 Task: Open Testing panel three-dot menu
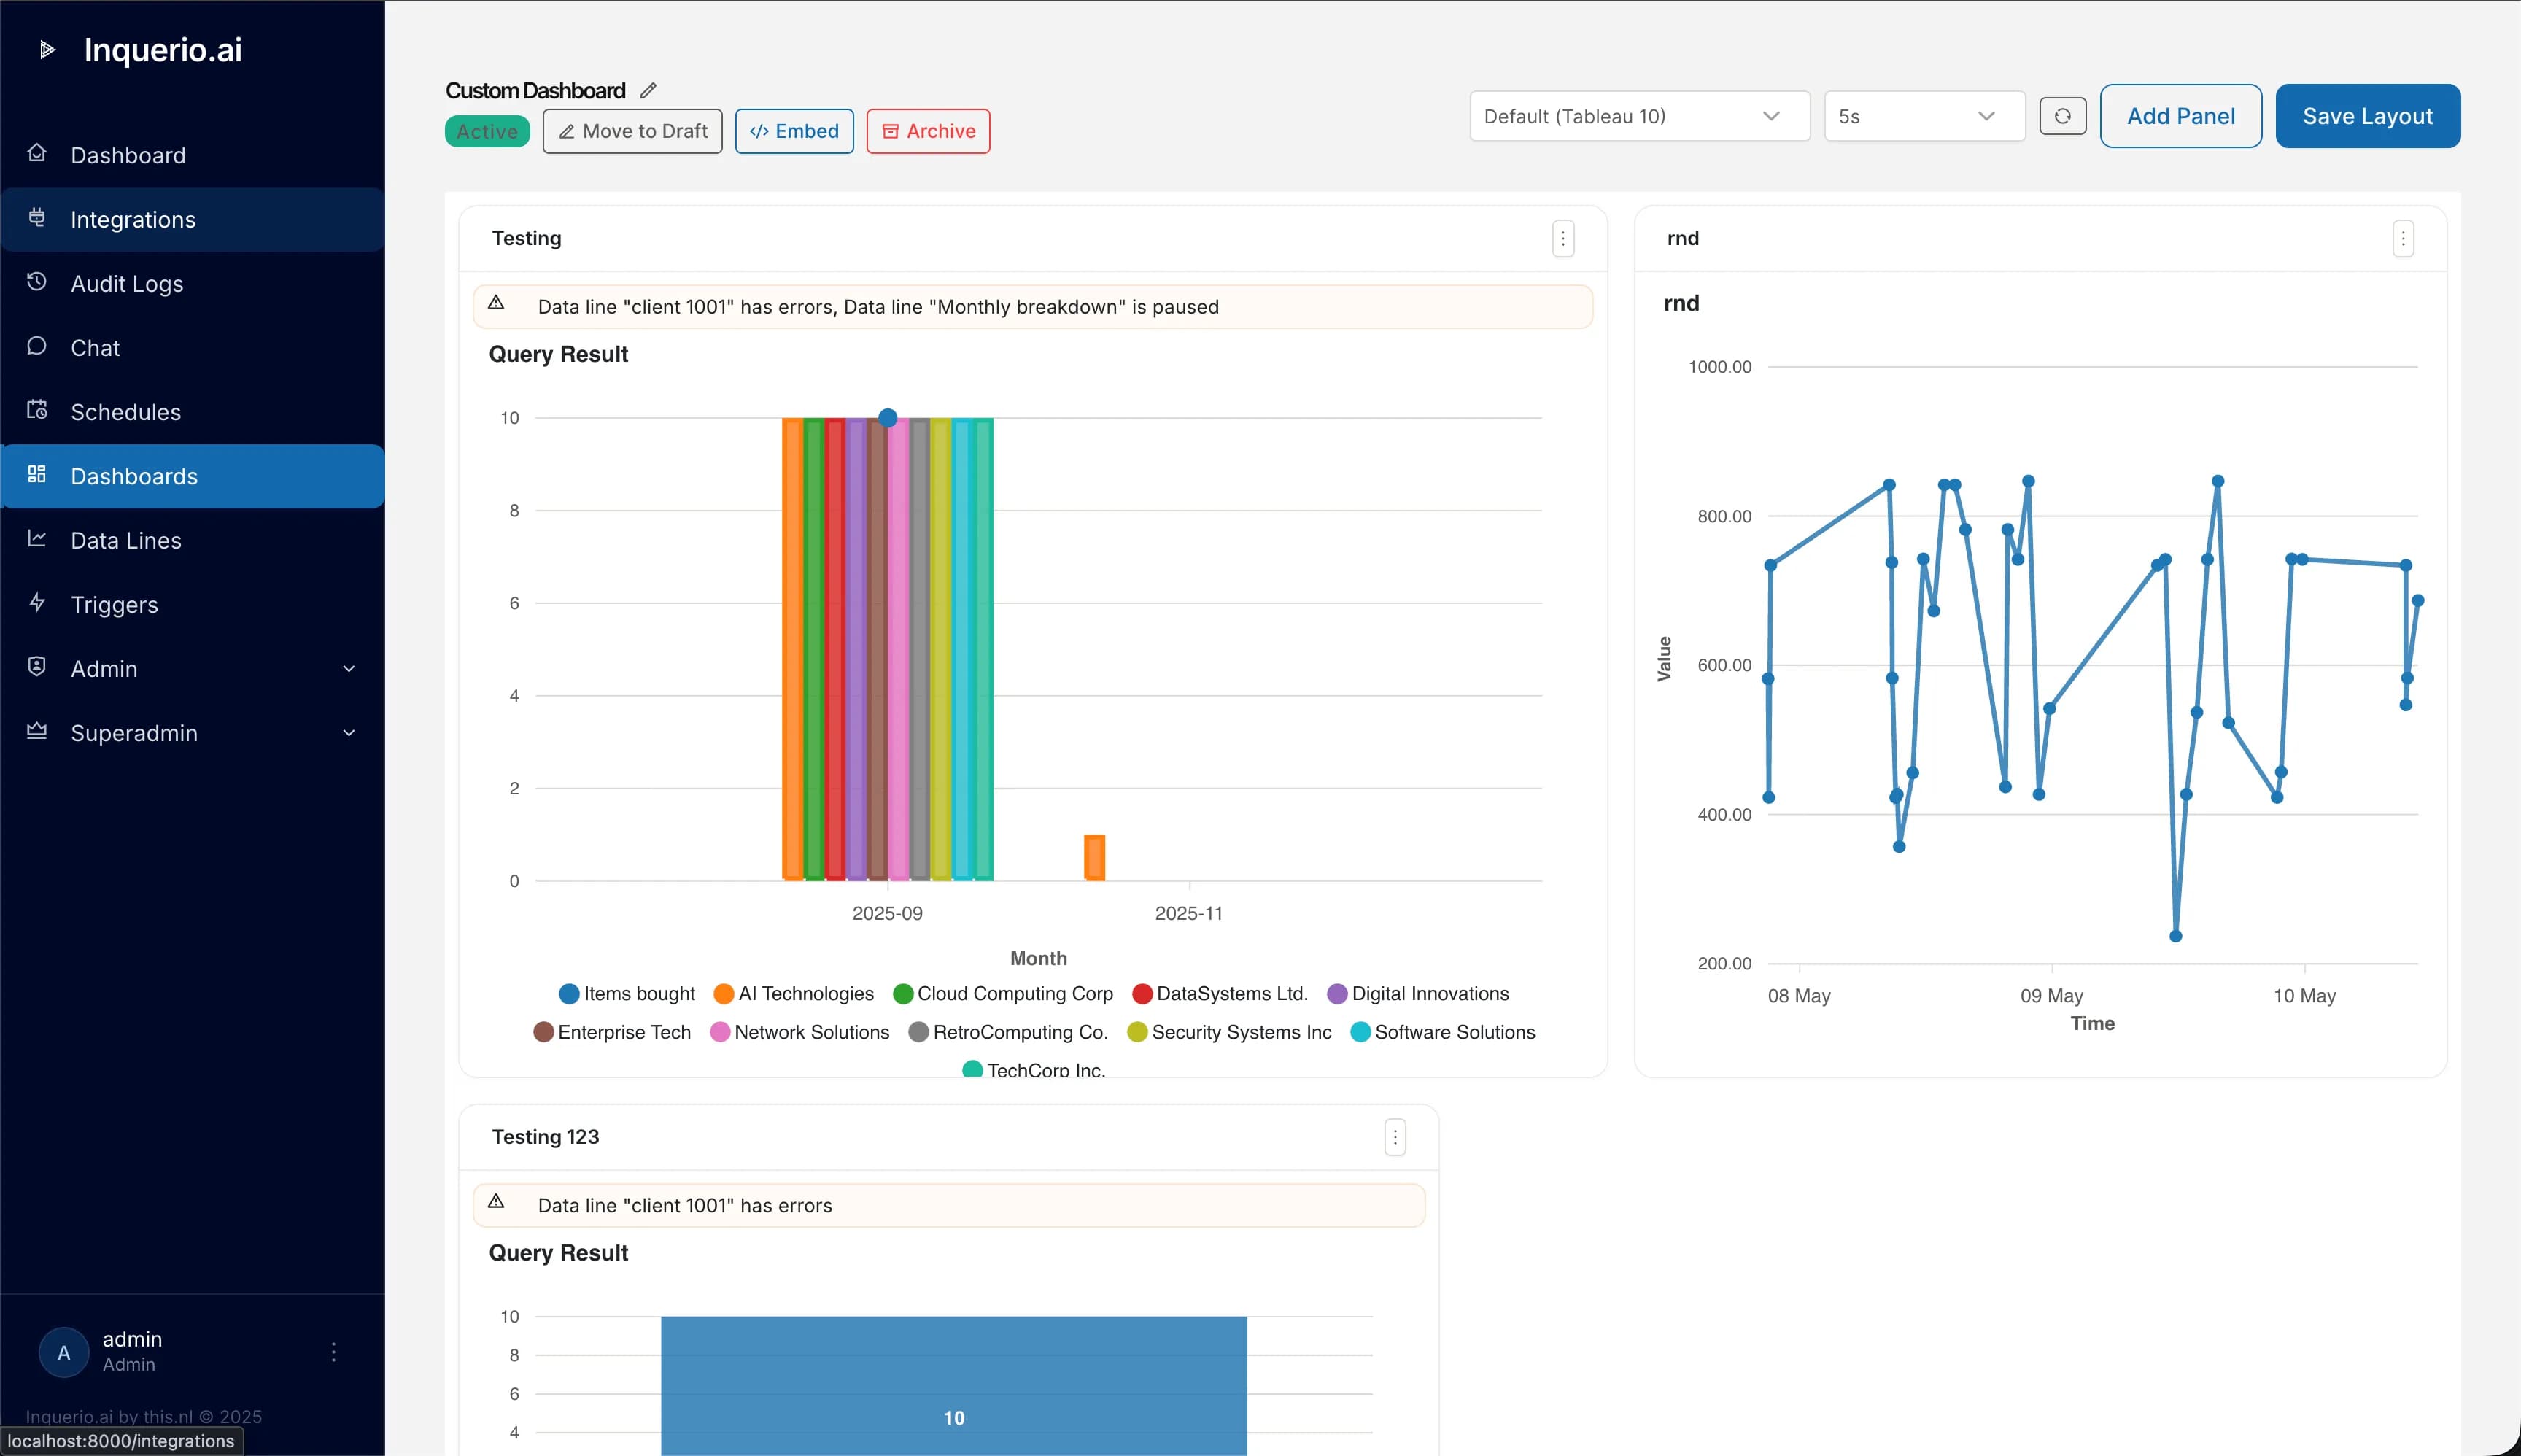point(1563,239)
